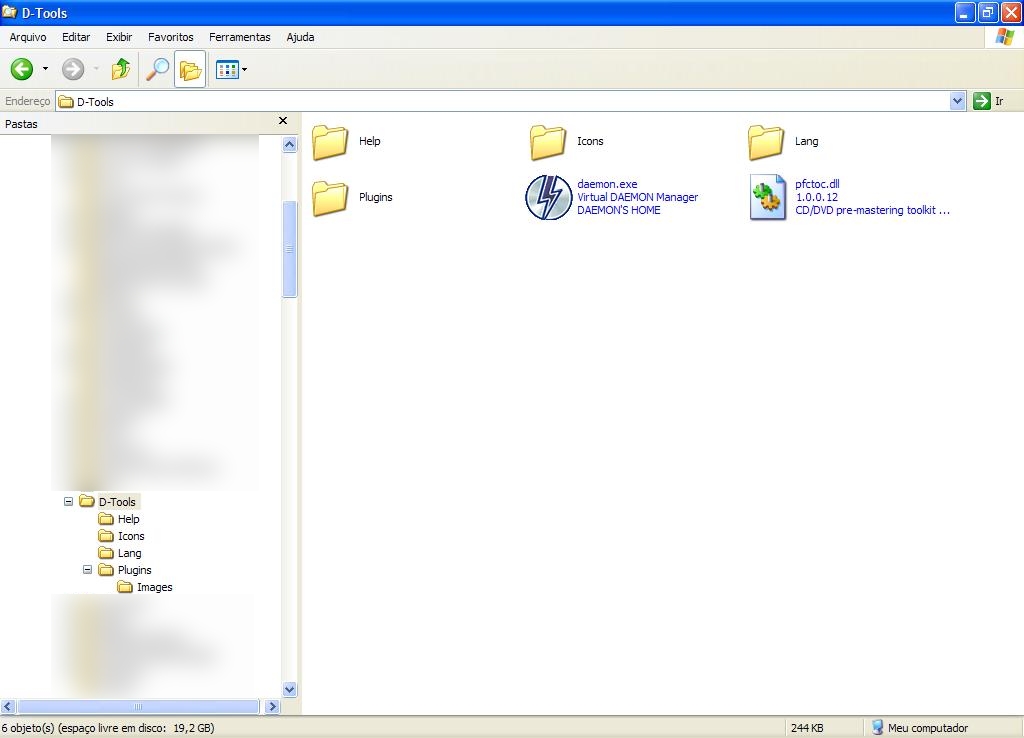Screen dimensions: 1024x738
Task: Close the Pastas side panel
Action: coord(283,121)
